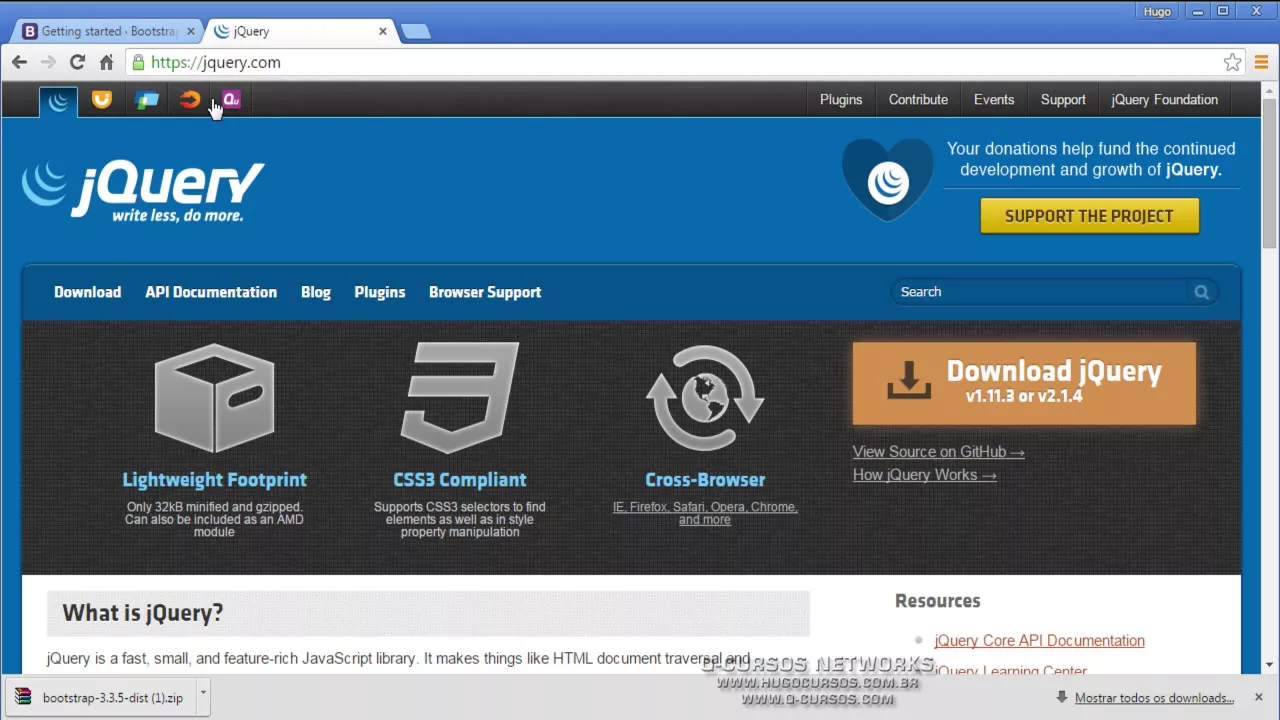Click the scrollbar down arrow

(x=1269, y=665)
